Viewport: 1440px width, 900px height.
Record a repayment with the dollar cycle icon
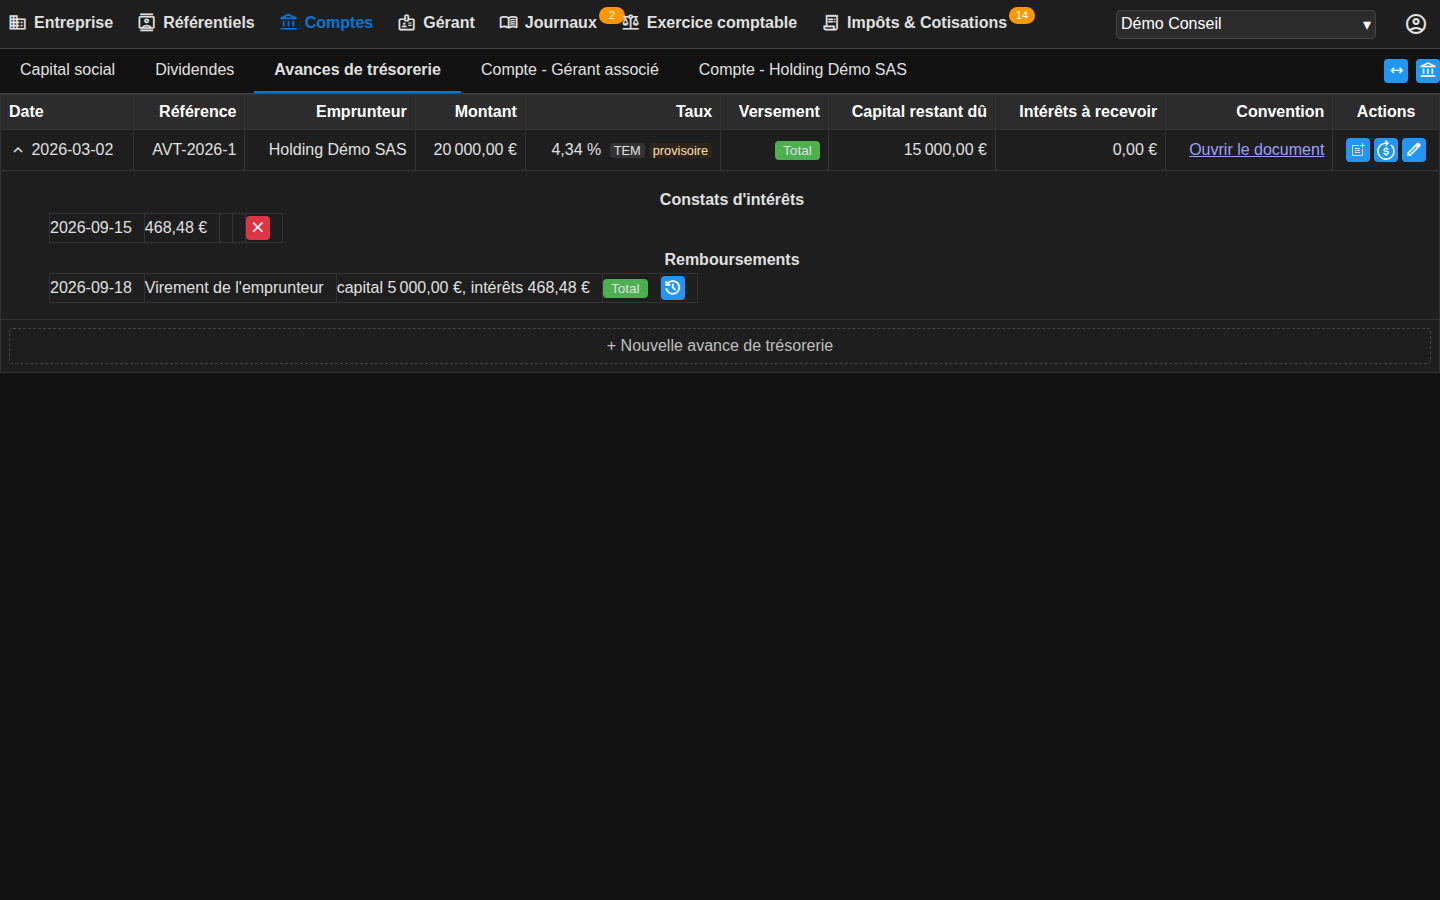tap(1386, 150)
